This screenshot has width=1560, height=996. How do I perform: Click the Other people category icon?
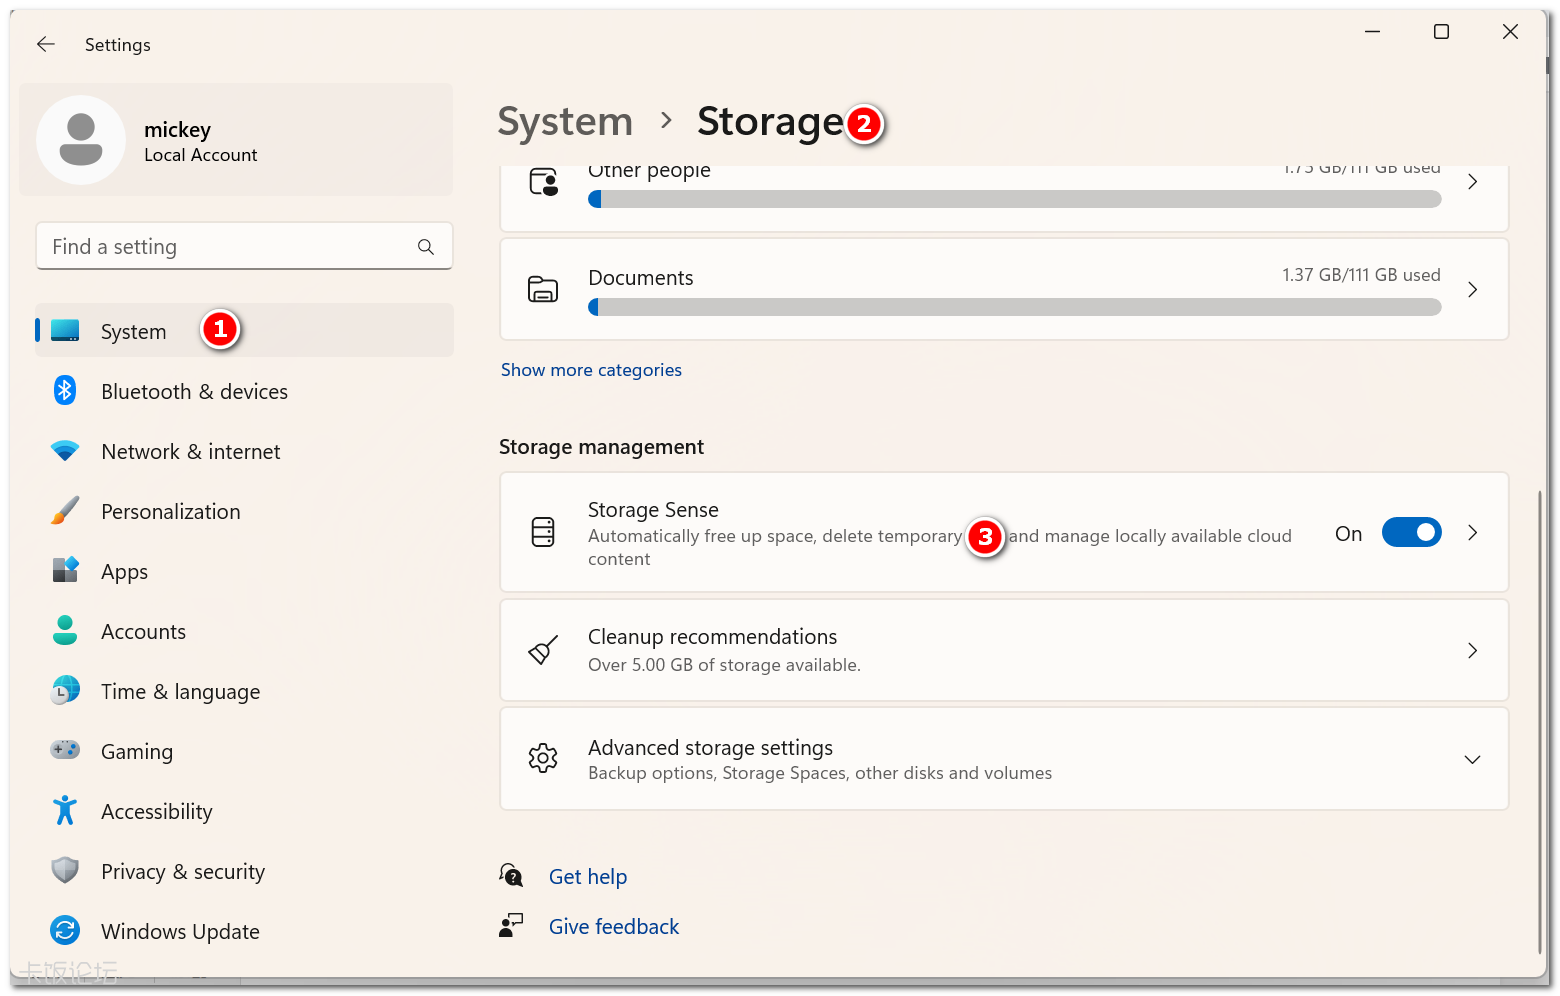click(x=543, y=182)
